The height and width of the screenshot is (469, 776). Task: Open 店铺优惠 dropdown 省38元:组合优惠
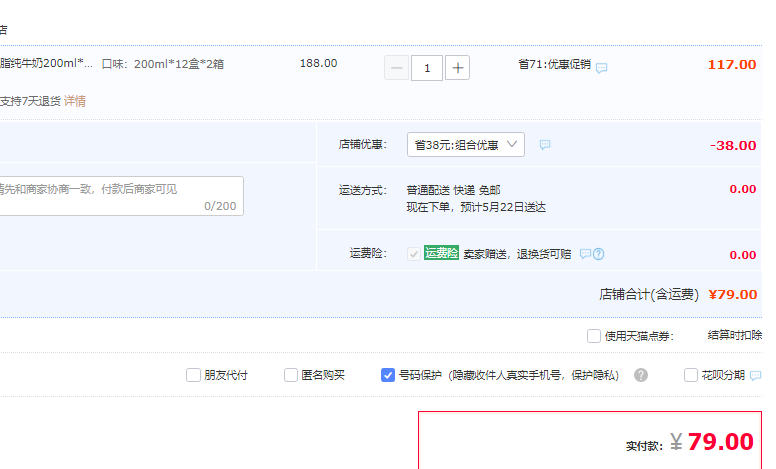(x=466, y=144)
